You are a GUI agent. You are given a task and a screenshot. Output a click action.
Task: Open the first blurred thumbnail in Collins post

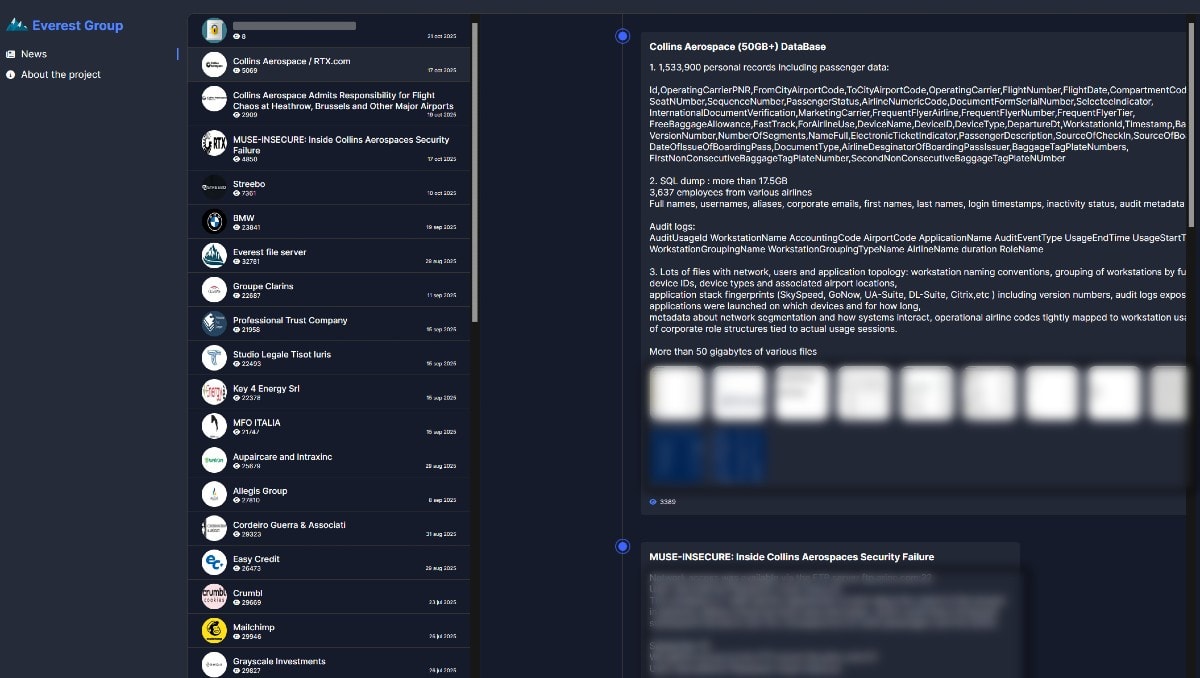[676, 392]
